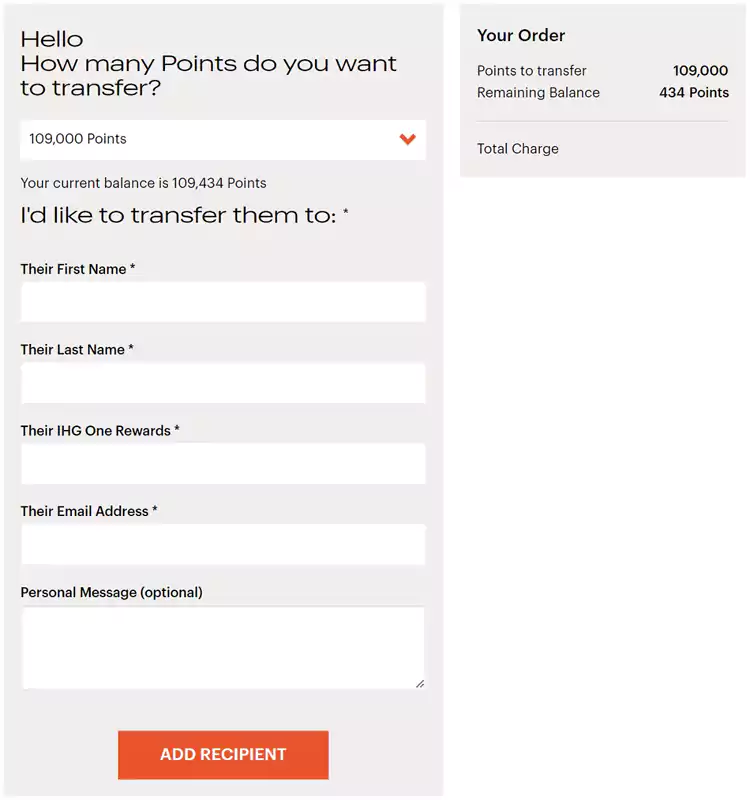
Task: Click "Points to transfer" in order summary
Action: 532,71
